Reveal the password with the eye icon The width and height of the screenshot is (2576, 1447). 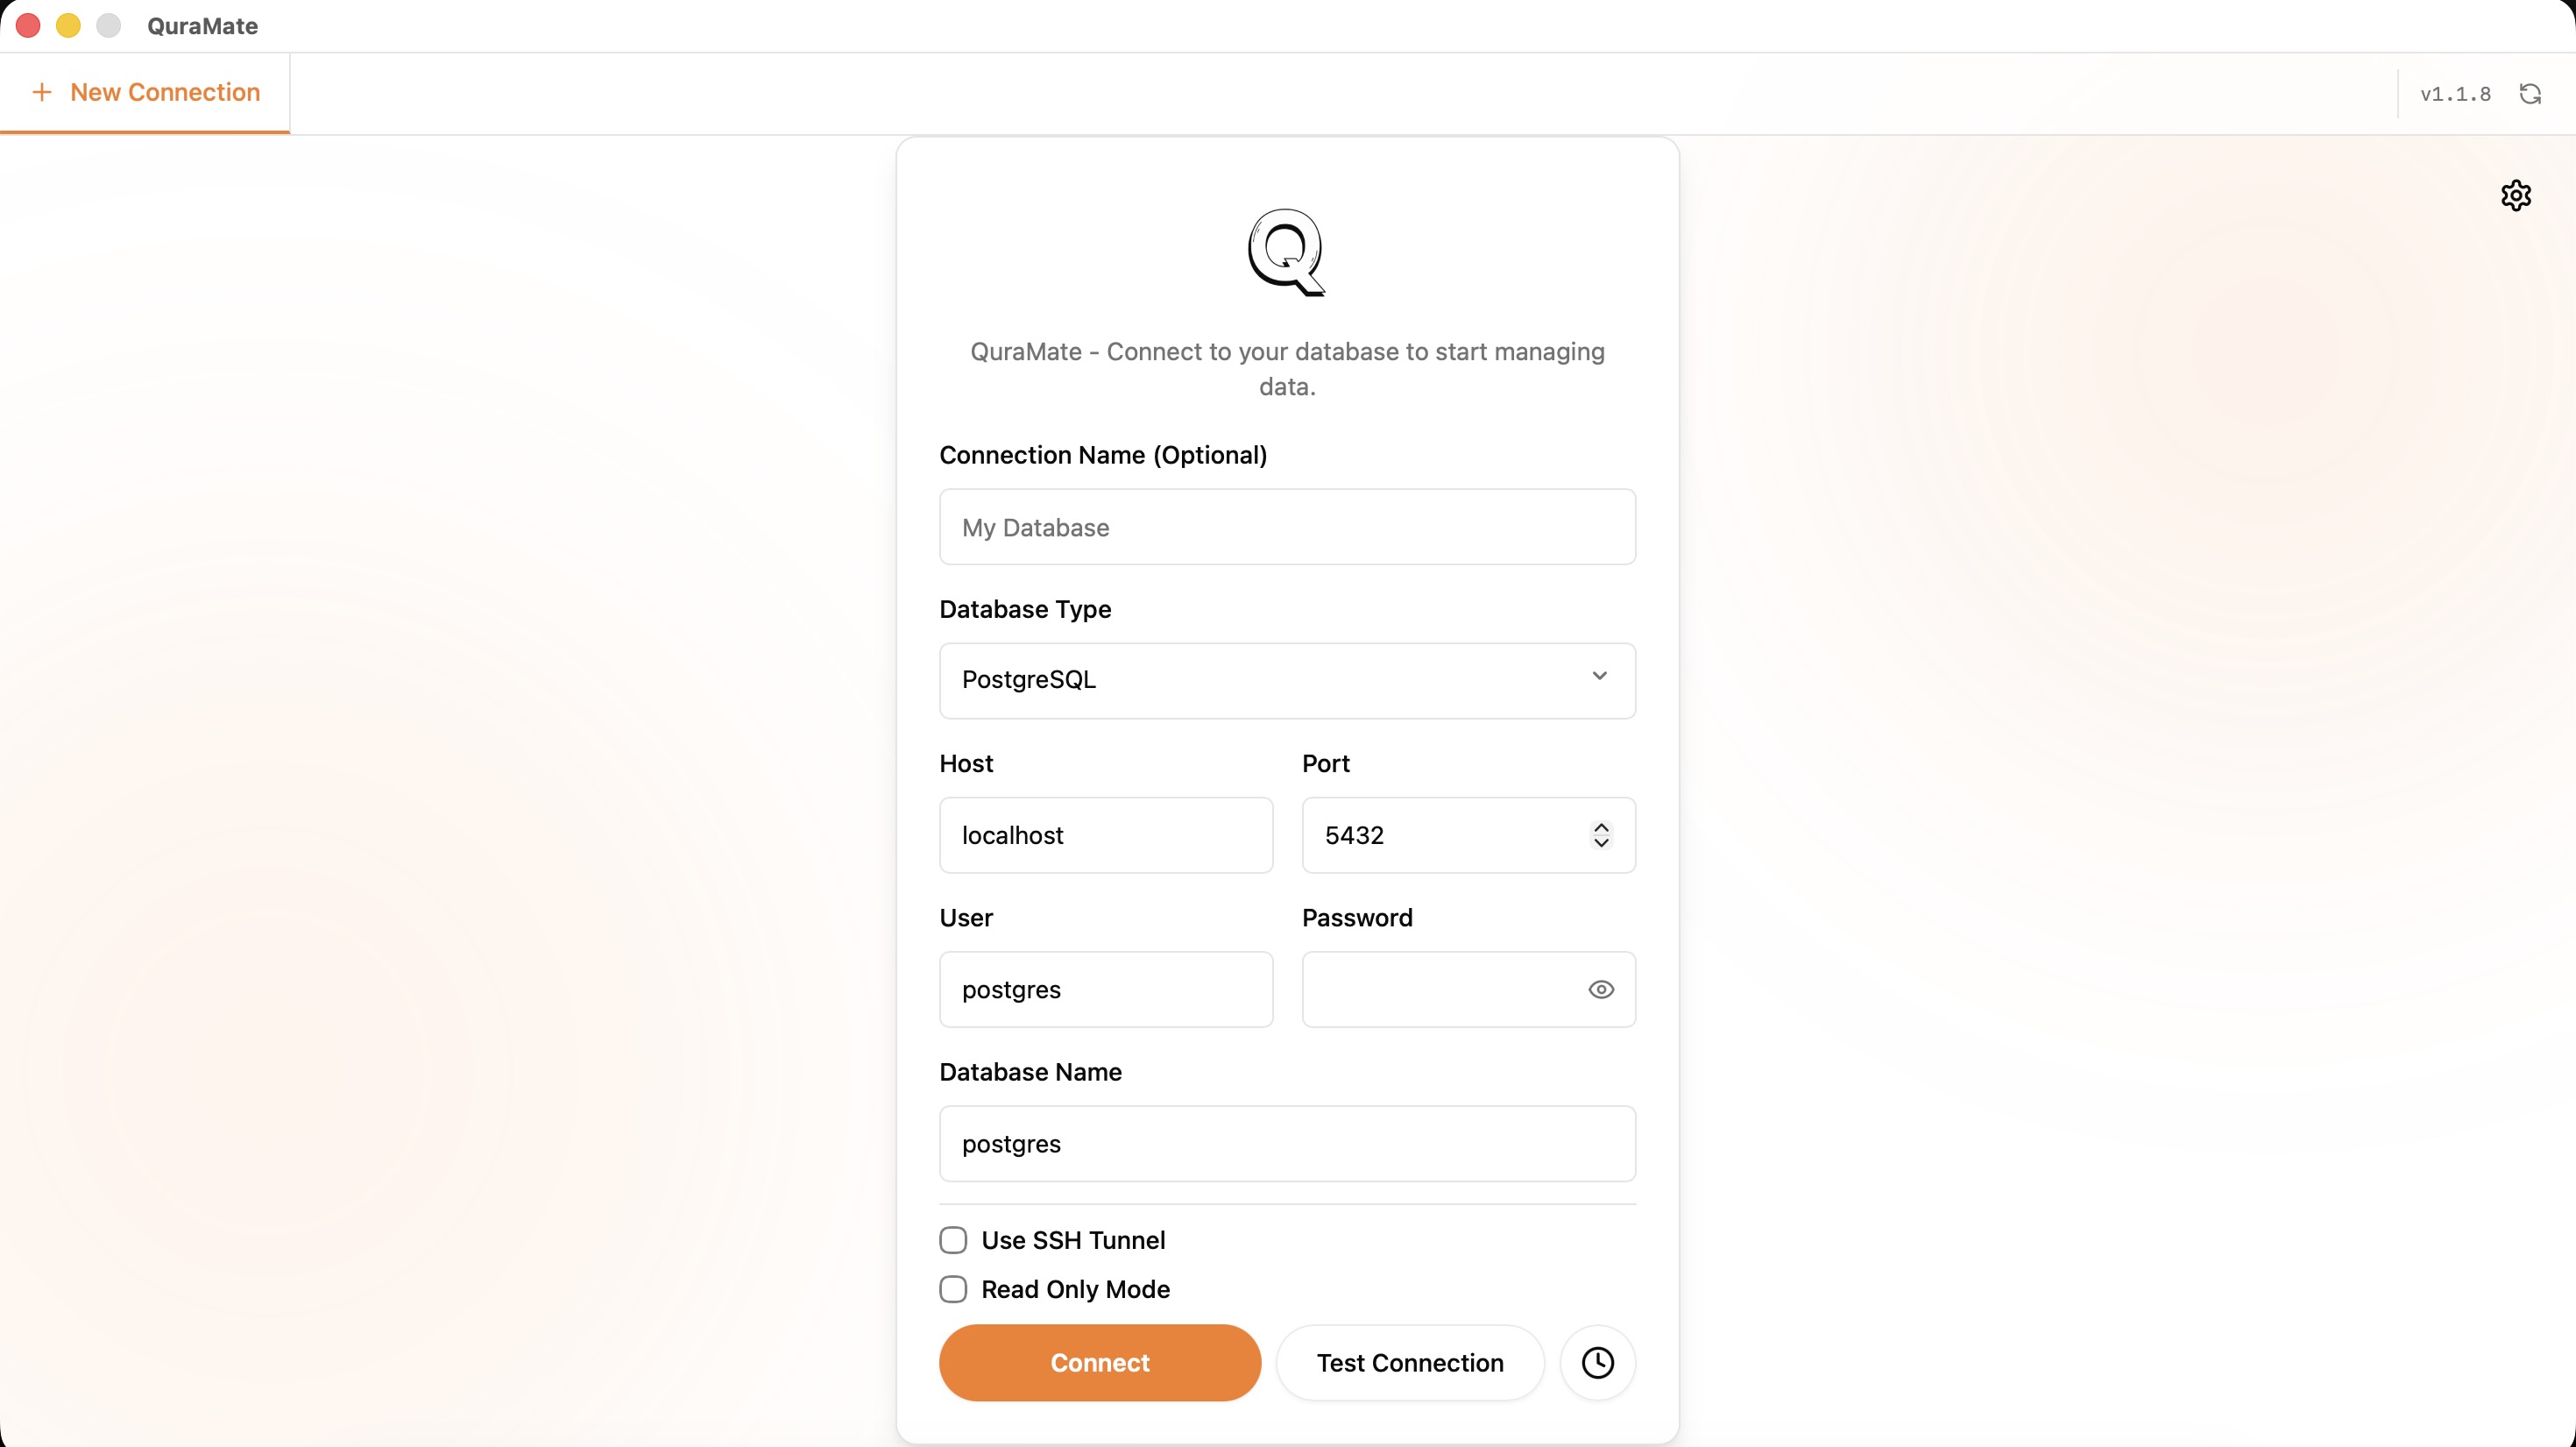click(1600, 989)
